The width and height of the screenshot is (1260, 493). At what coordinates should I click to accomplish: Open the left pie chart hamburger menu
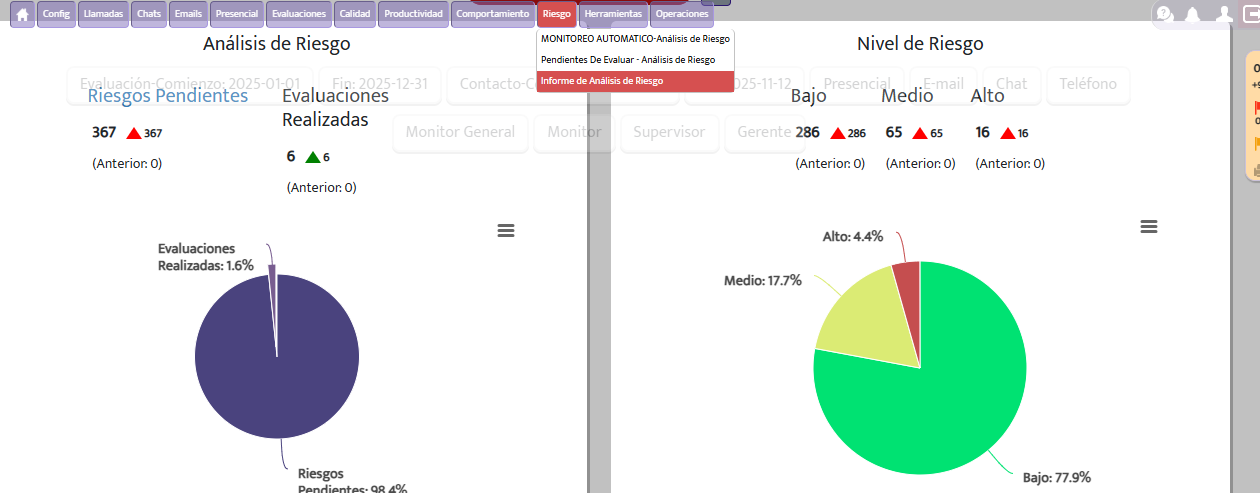506,230
